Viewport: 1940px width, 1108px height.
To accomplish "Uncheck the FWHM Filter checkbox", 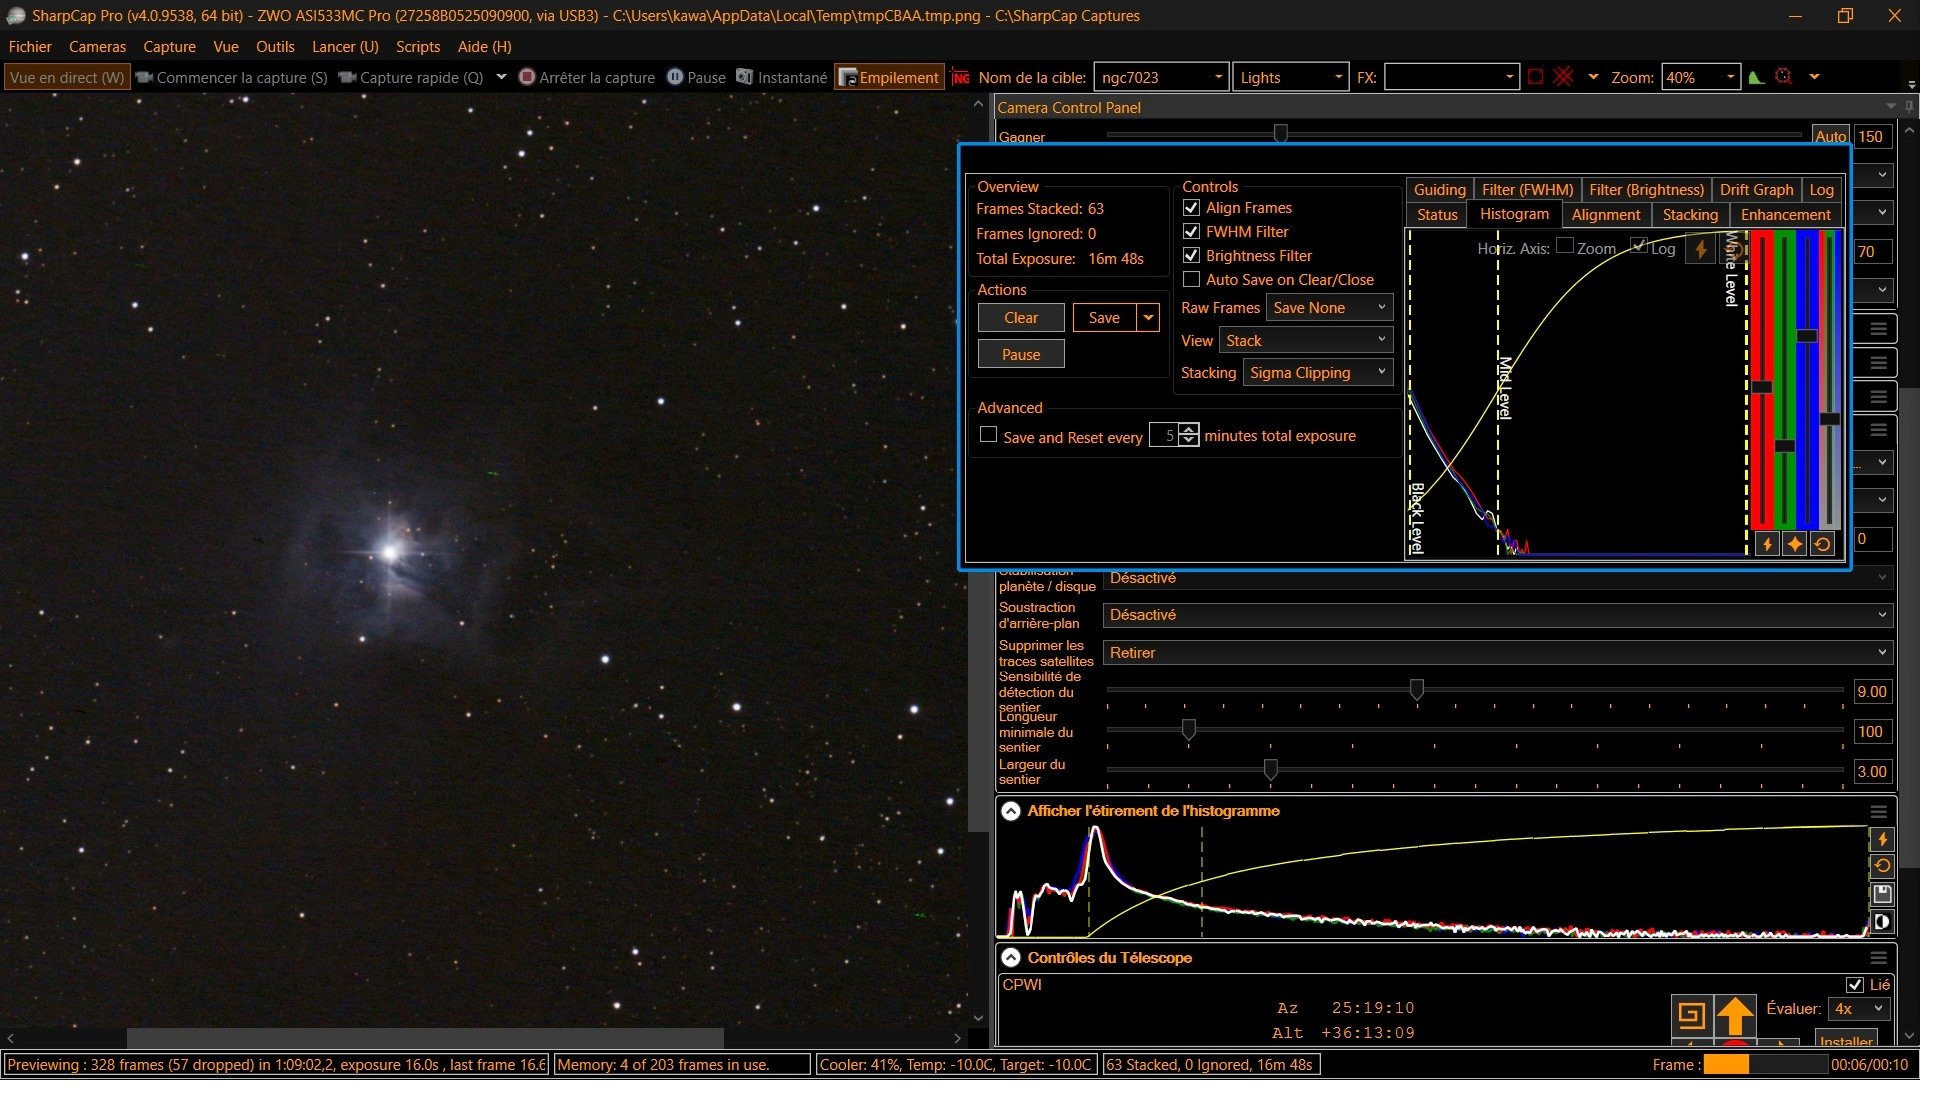I will (1191, 232).
